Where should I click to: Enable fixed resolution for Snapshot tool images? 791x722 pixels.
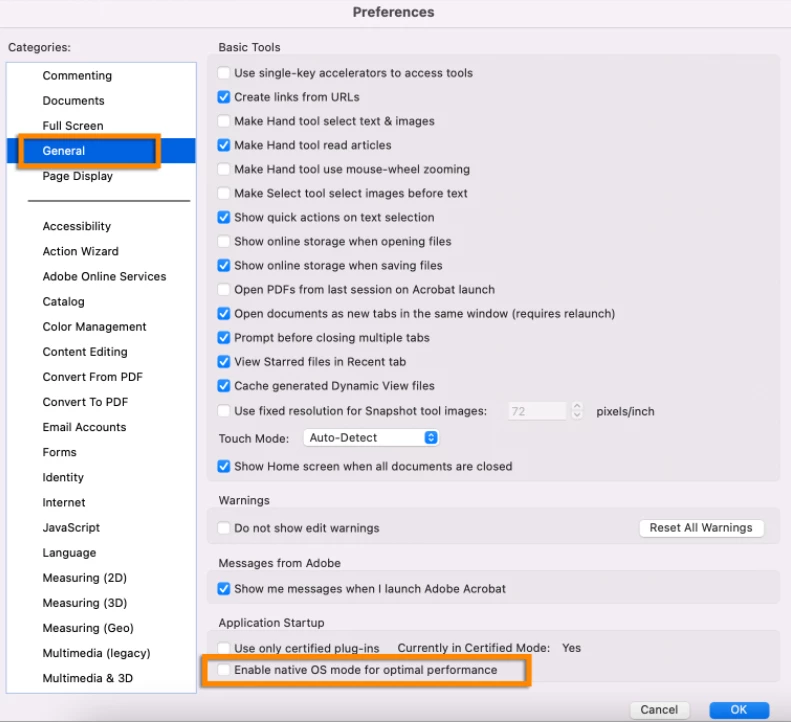pyautogui.click(x=223, y=411)
